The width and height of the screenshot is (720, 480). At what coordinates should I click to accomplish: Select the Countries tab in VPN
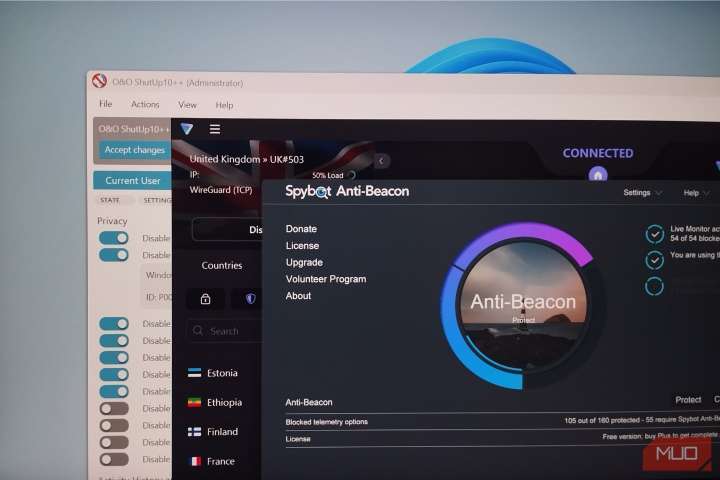222,265
